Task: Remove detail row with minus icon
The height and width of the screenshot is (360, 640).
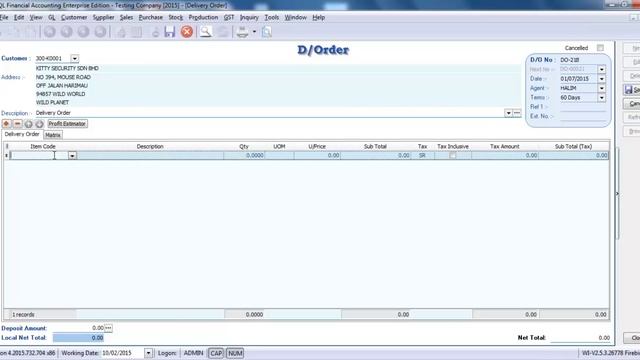Action: pyautogui.click(x=18, y=124)
